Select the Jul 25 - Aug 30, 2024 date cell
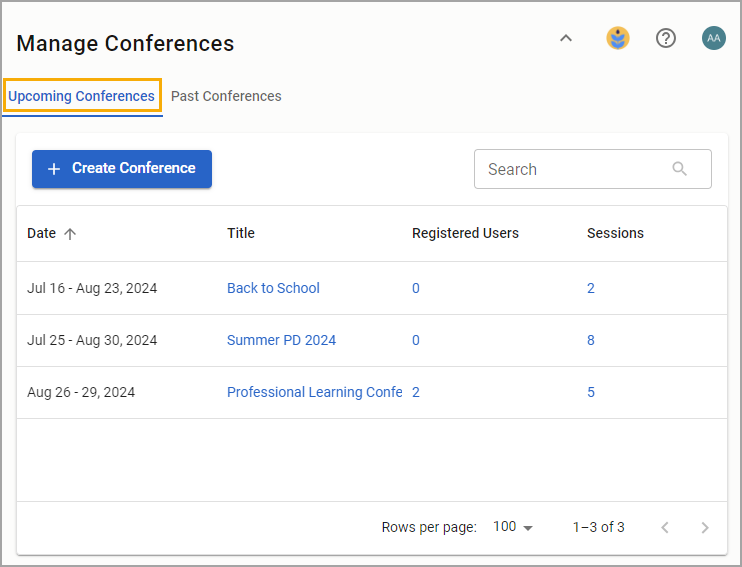 tap(92, 340)
